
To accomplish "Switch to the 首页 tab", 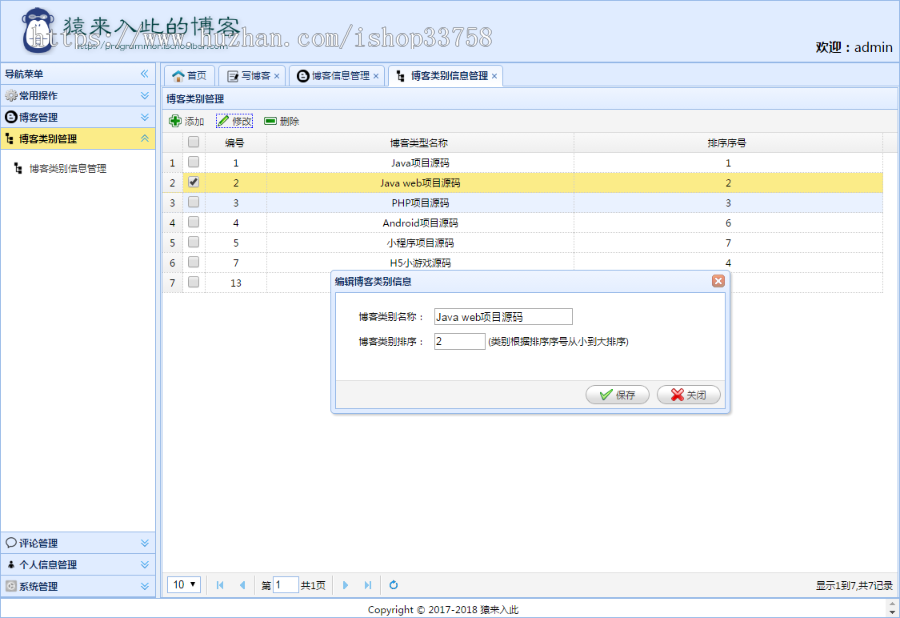I will [x=190, y=75].
